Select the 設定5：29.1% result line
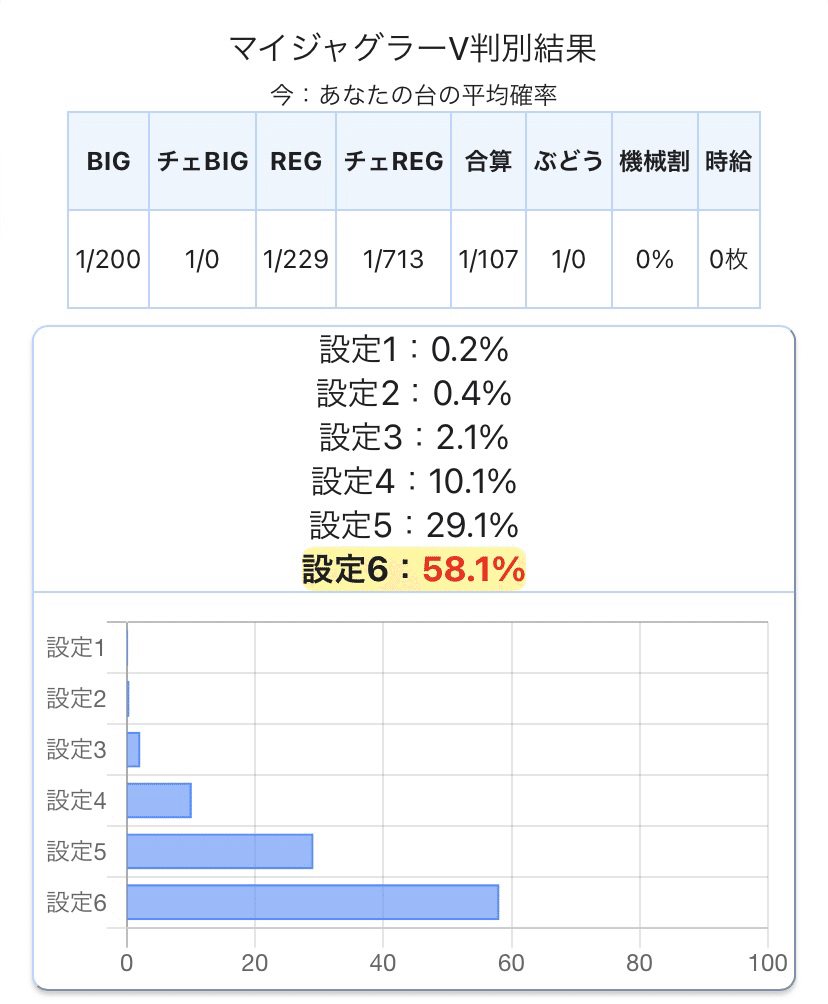Screen dimensions: 828x1004 414,525
